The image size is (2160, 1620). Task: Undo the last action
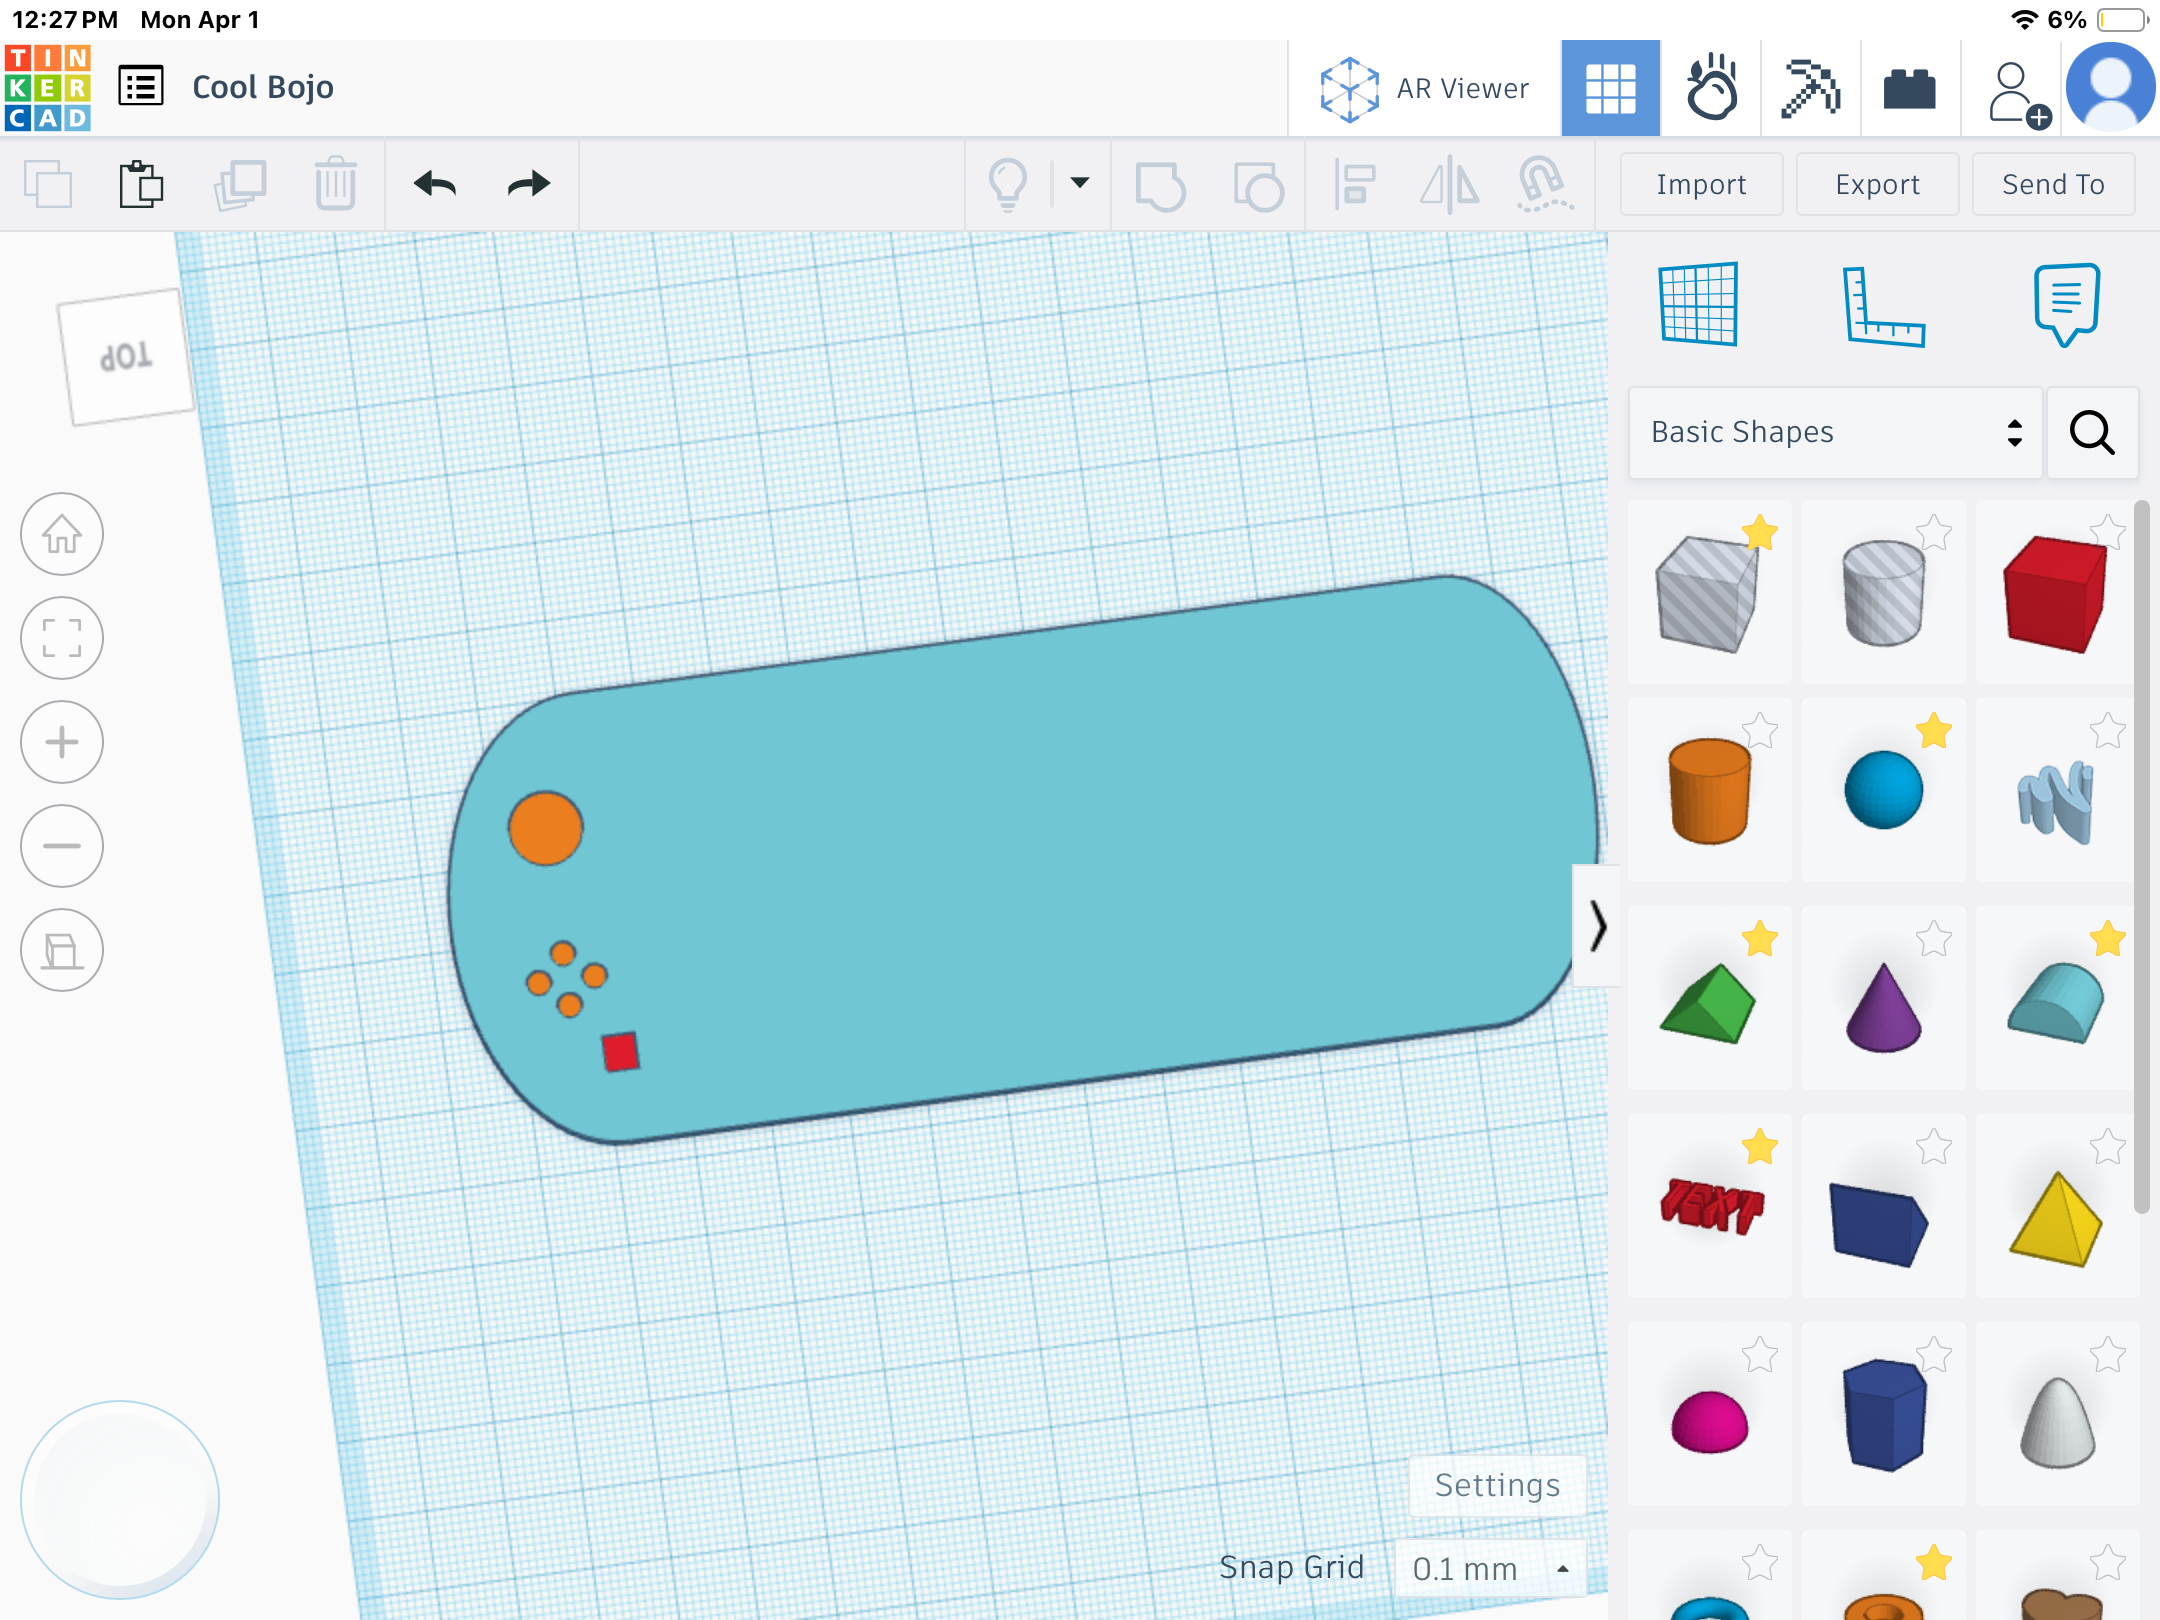tap(435, 184)
